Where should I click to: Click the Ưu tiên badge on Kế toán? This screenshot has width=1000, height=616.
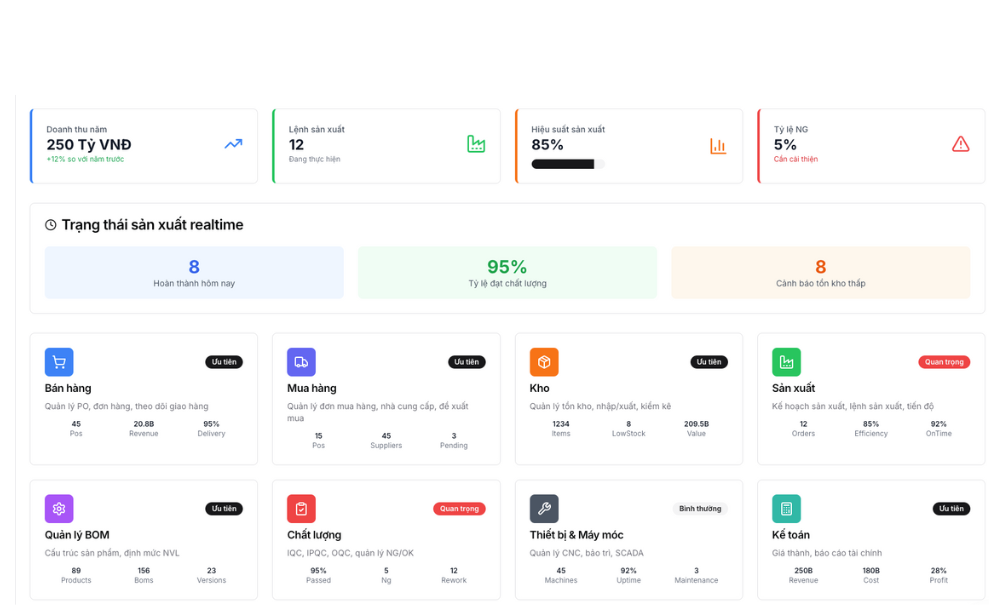(951, 508)
